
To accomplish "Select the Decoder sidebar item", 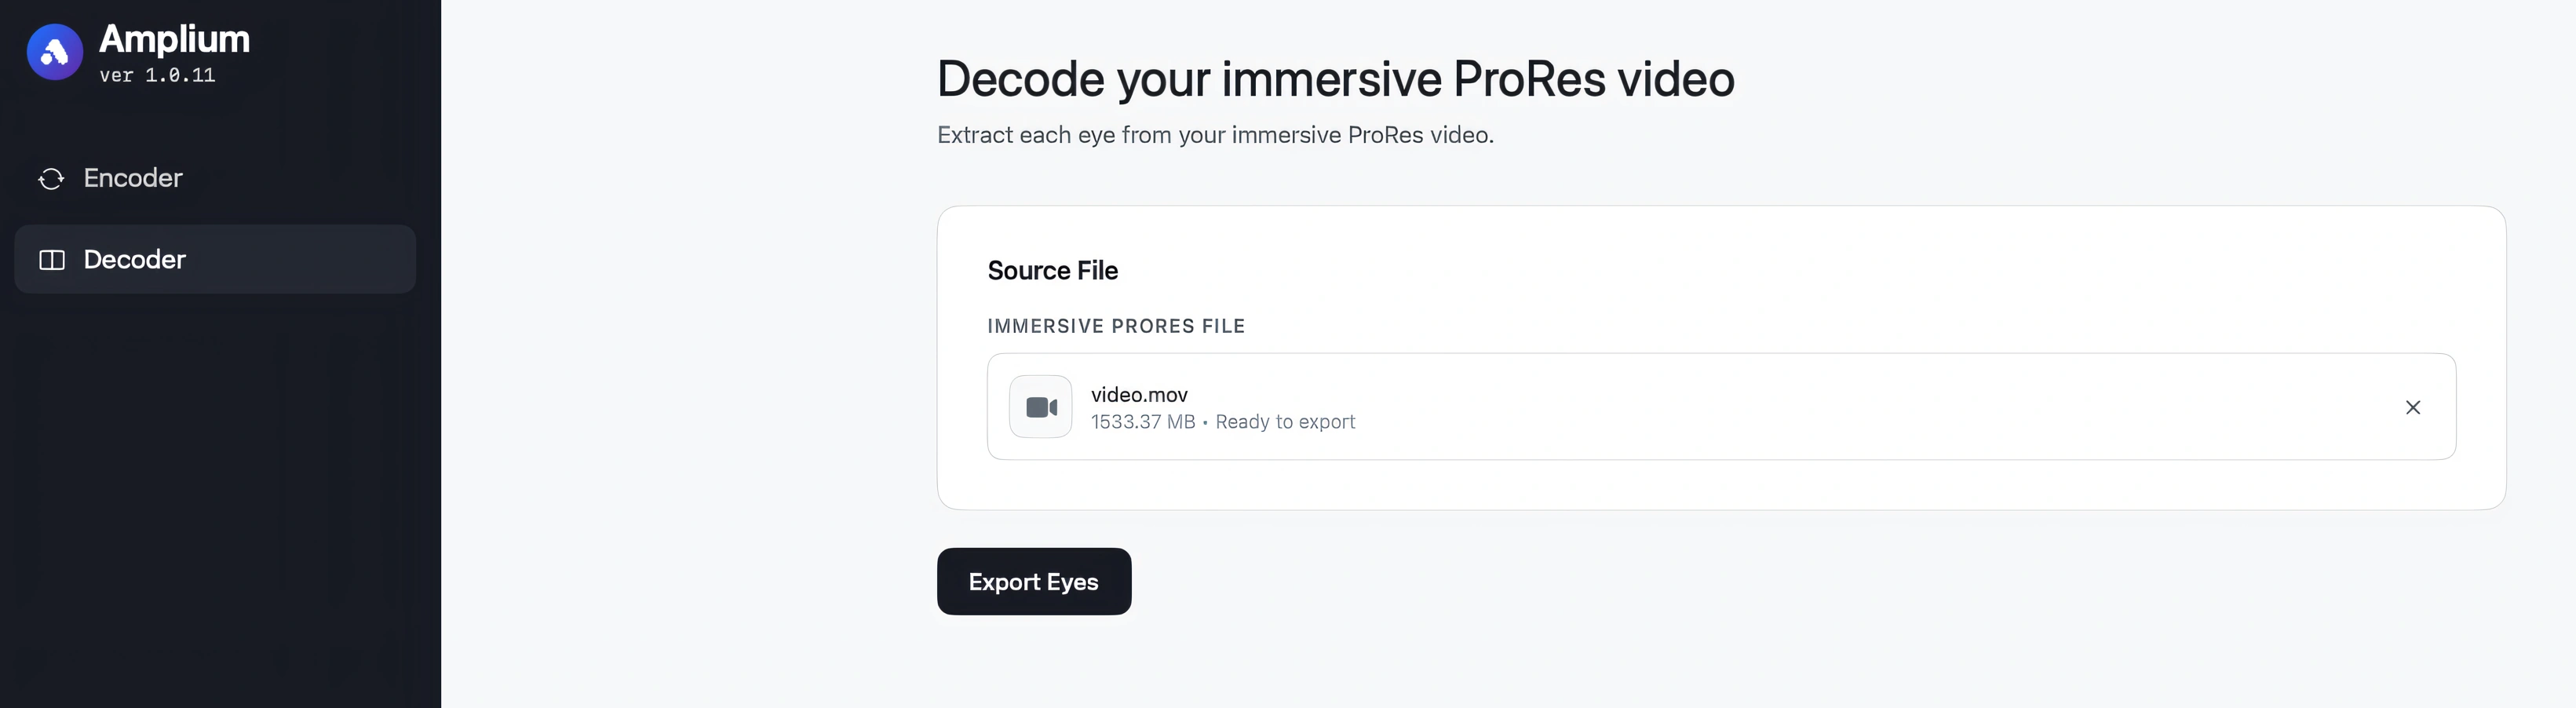I will pos(215,259).
